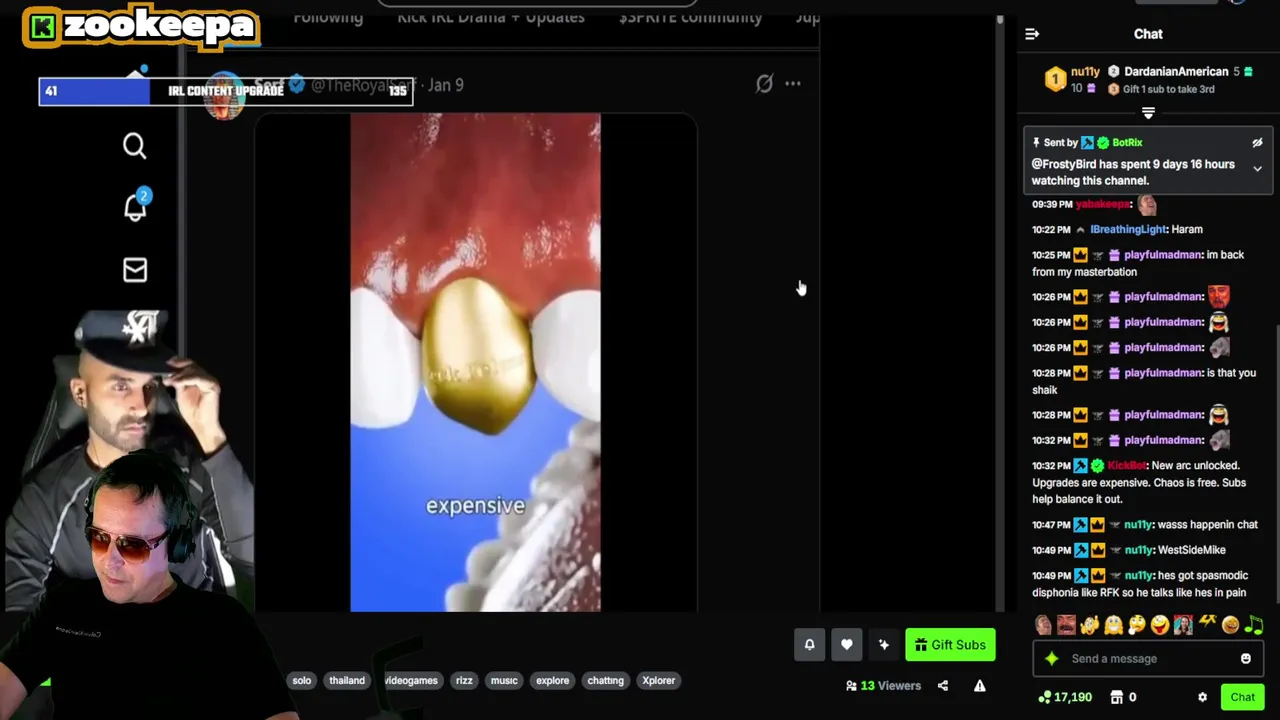Viewport: 1280px width, 720px height.
Task: Click KickBot's username in chat
Action: point(1126,465)
